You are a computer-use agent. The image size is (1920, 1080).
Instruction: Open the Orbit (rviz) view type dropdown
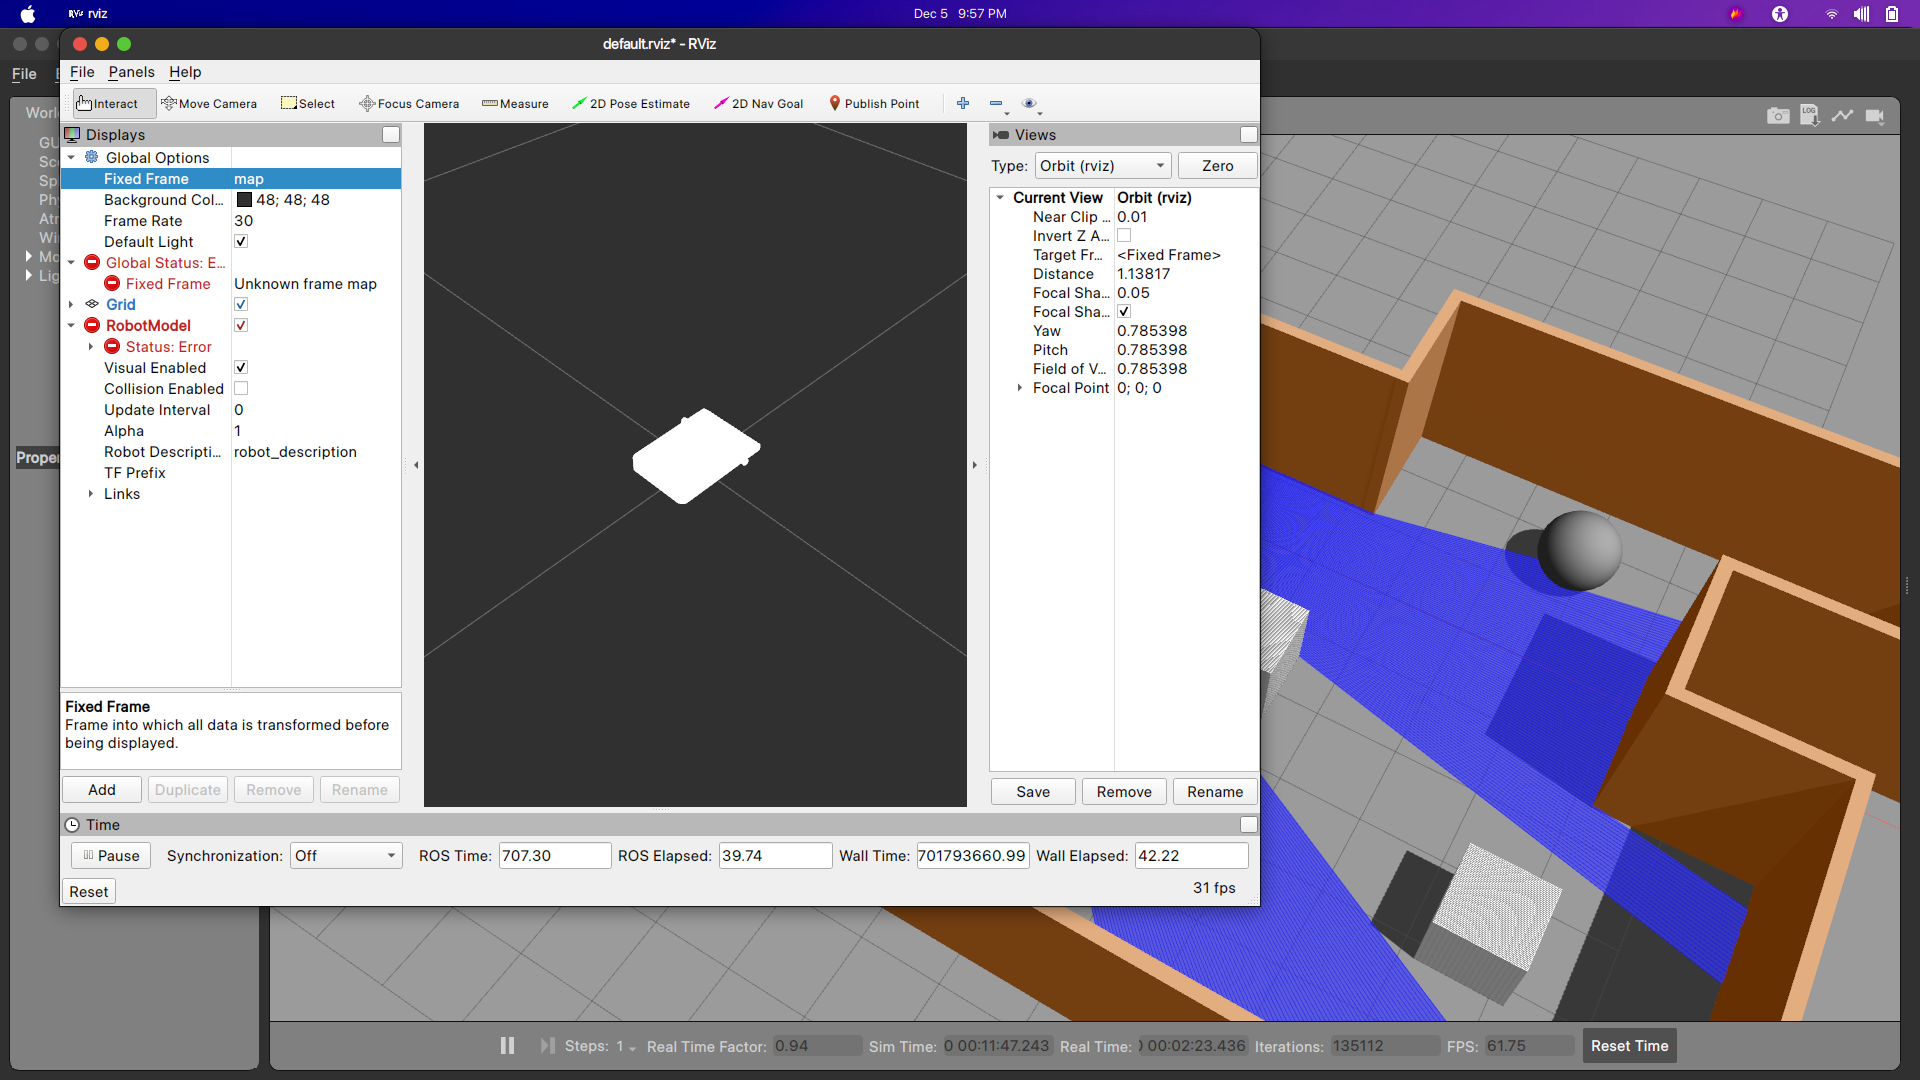1102,166
